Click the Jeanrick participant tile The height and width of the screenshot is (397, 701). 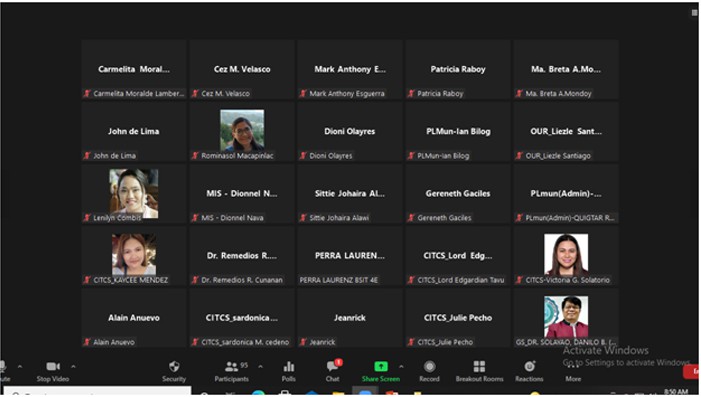[x=350, y=318]
